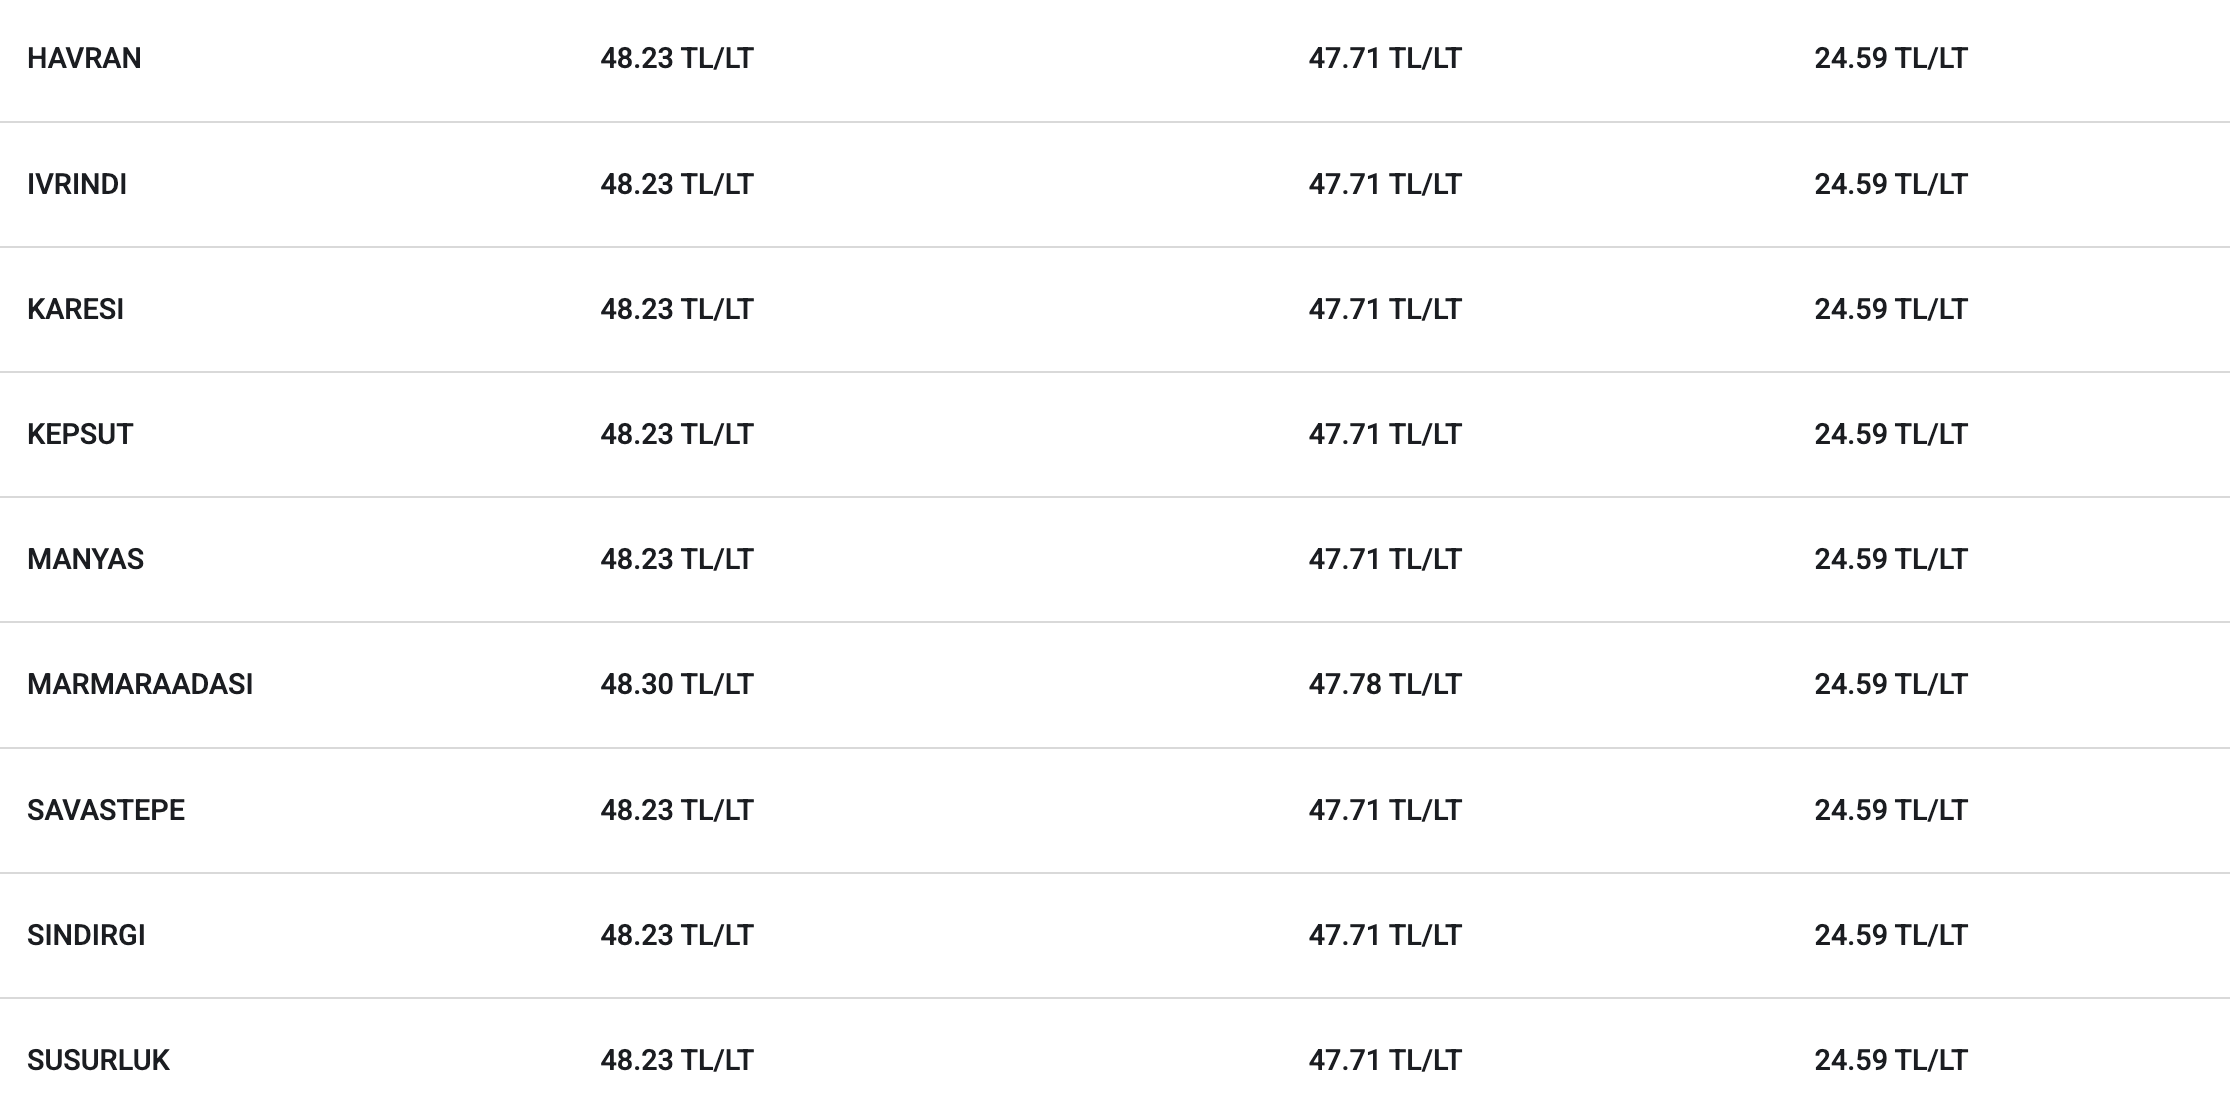Select IVRINDI's 47.71 TL/LT price
The width and height of the screenshot is (2230, 1108).
(1385, 184)
